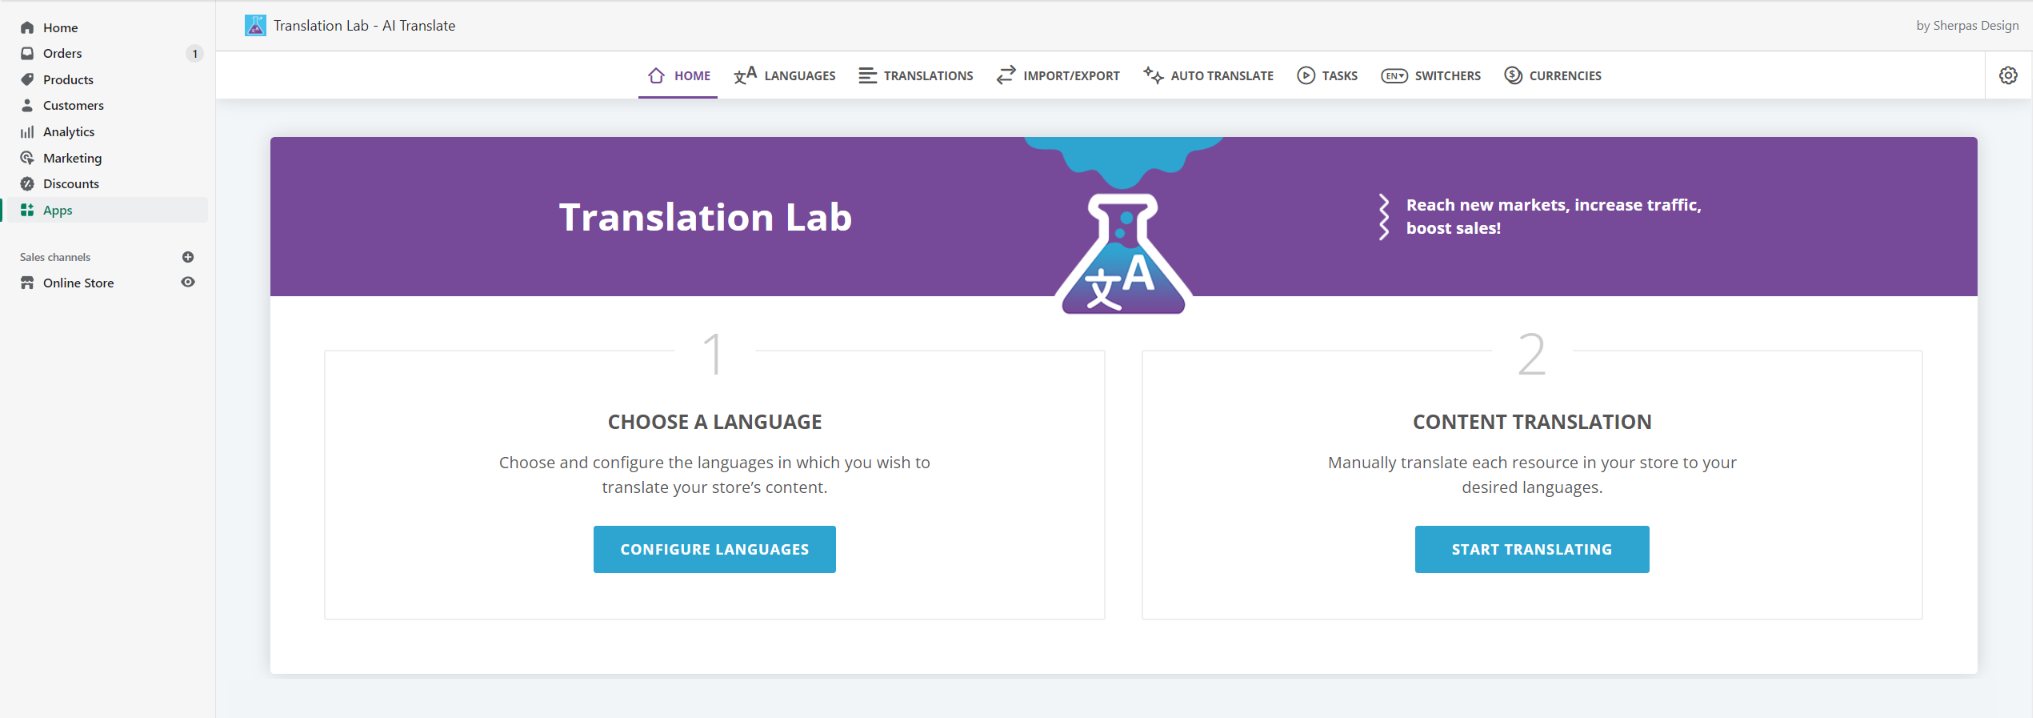Screen dimensions: 2033x718
Task: Click the Analytics bar chart icon
Action: [x=27, y=131]
